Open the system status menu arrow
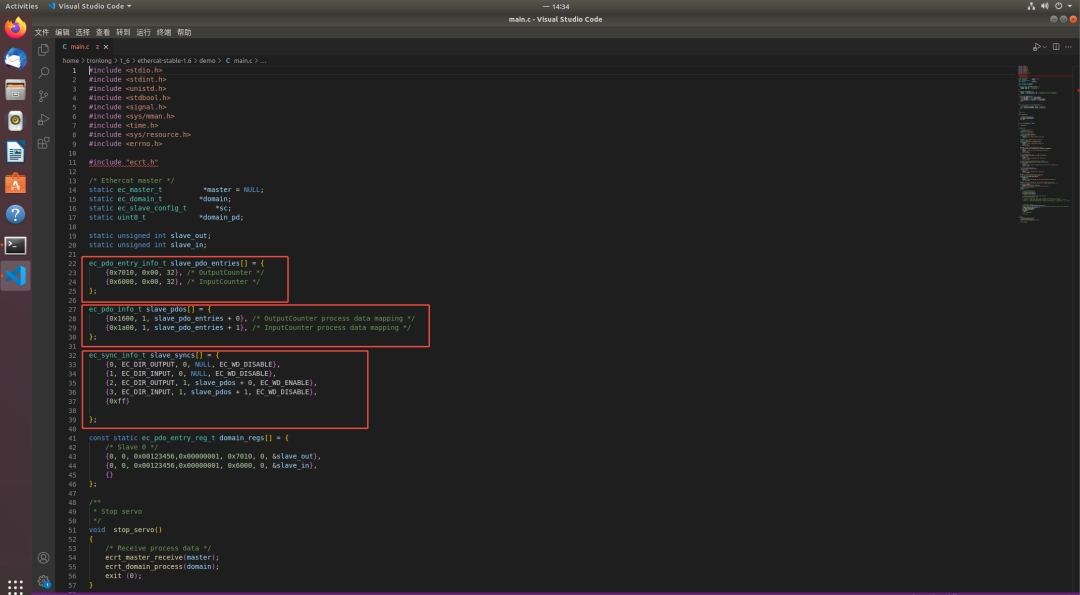 pyautogui.click(x=1071, y=6)
